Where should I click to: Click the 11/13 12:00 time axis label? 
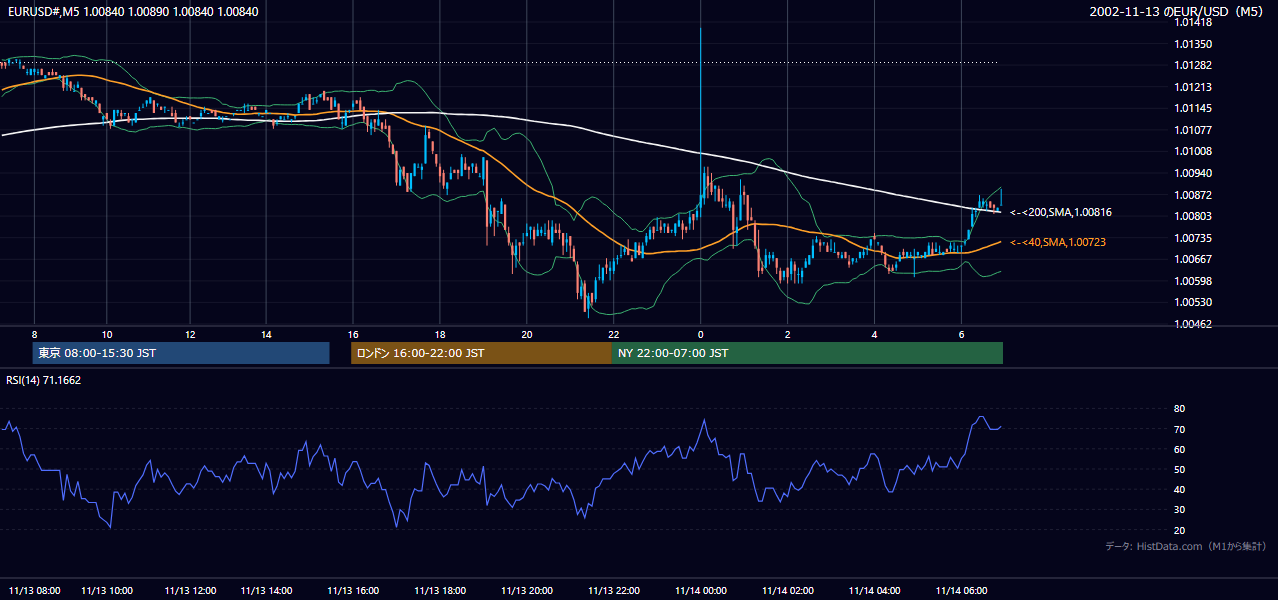coord(190,591)
